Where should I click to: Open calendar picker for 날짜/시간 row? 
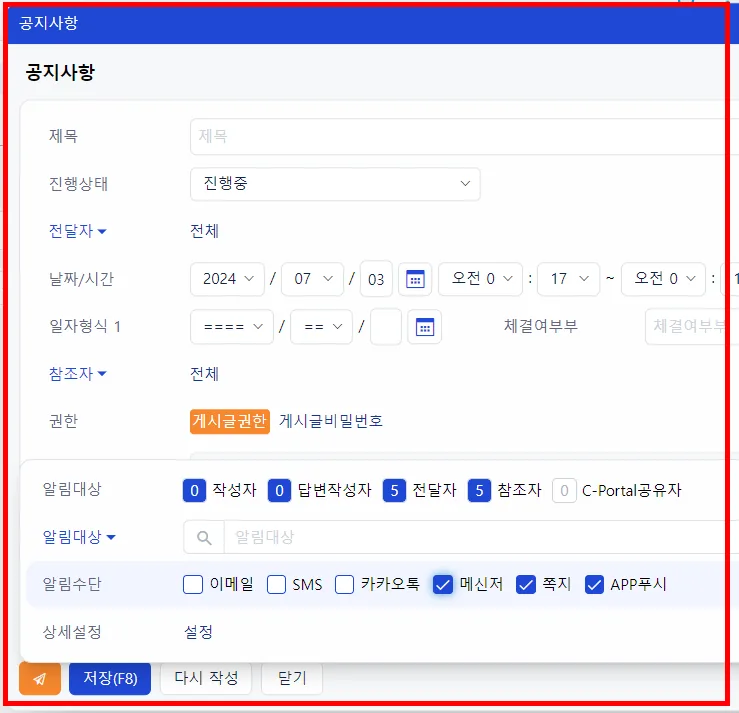pyautogui.click(x=415, y=279)
